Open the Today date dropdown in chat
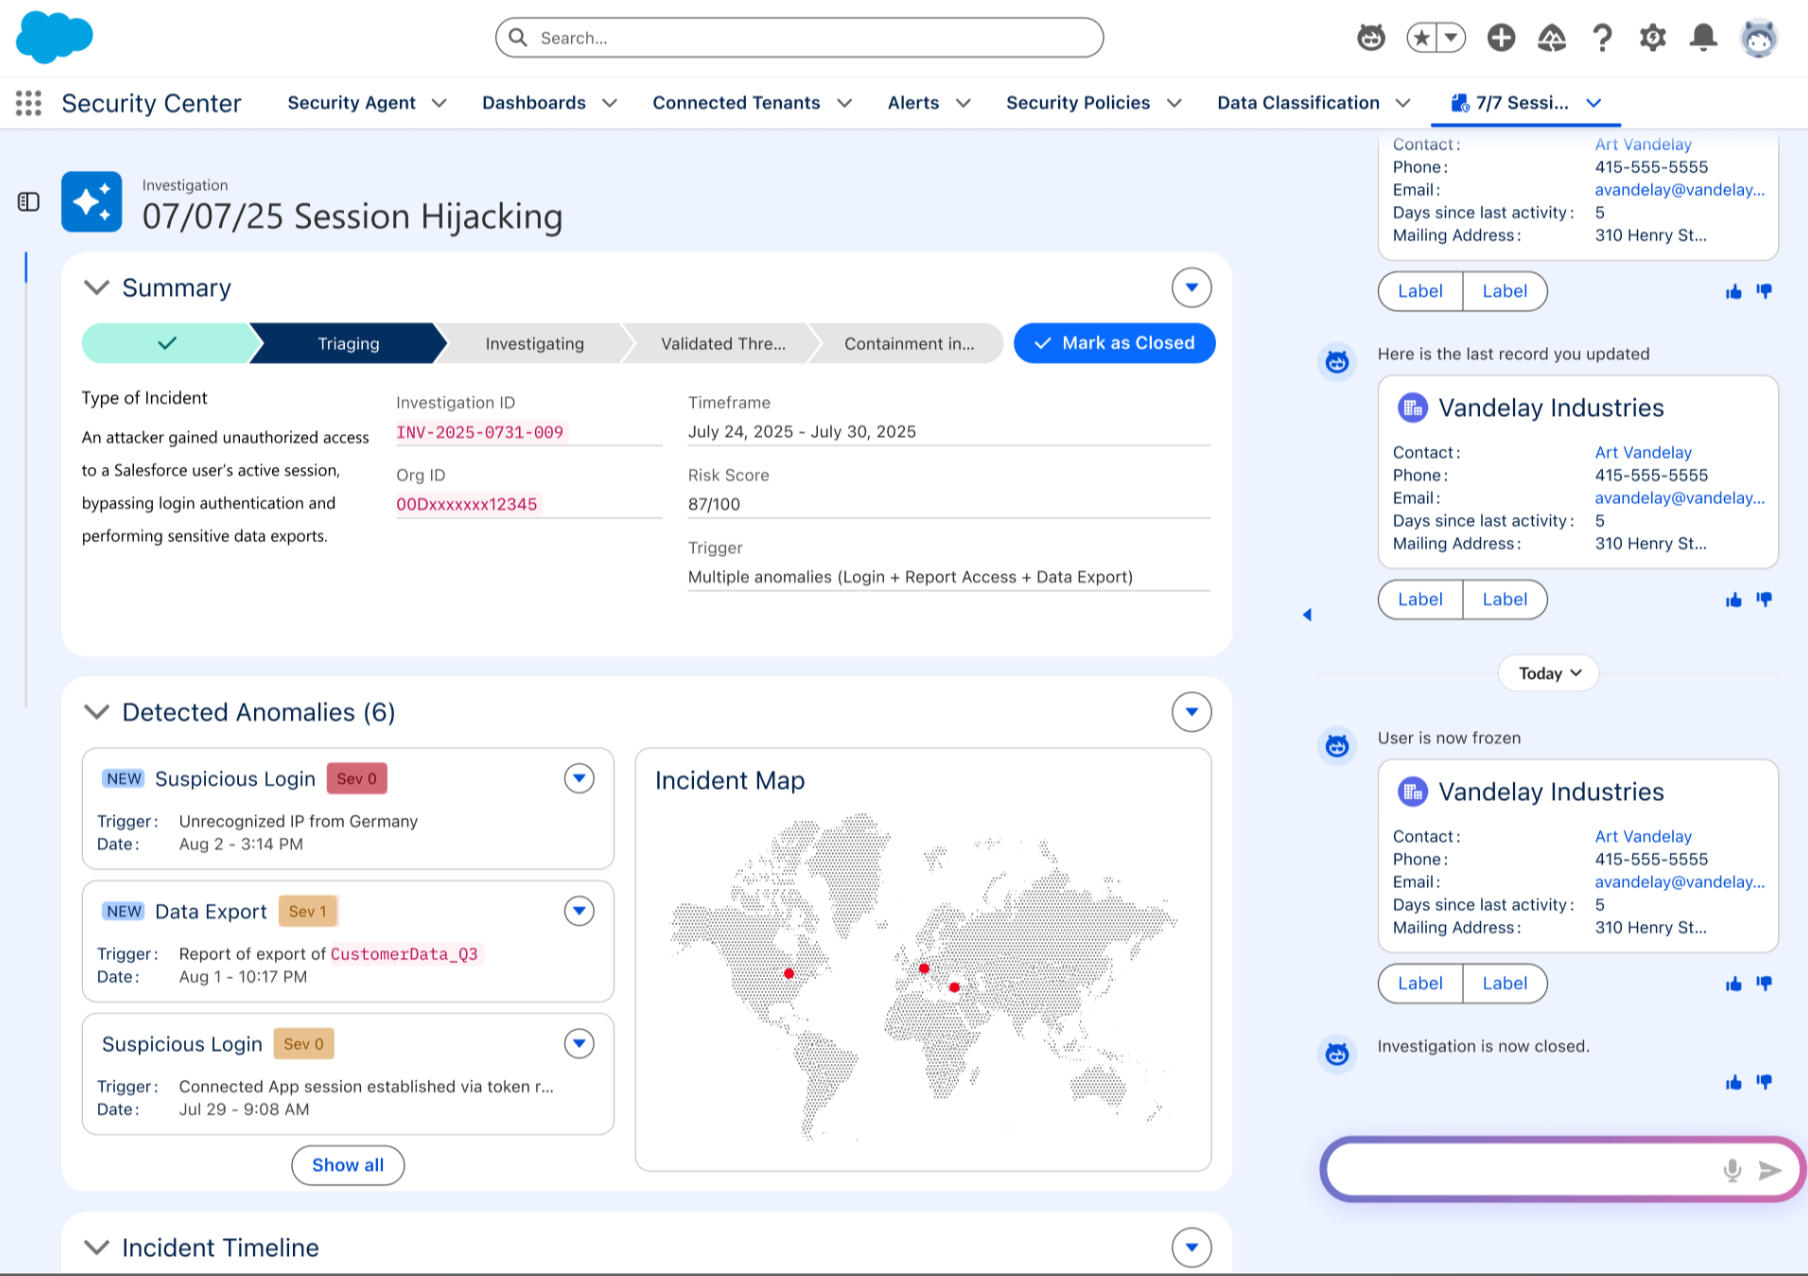 1548,673
